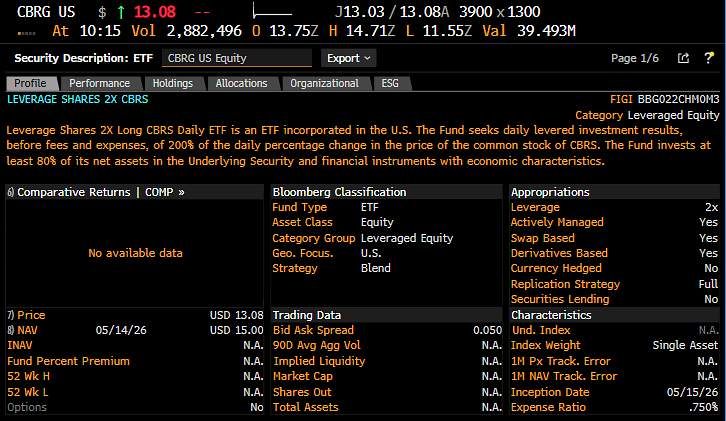Click the Fund Percent Premium row
Image resolution: width=726 pixels, height=421 pixels.
pyautogui.click(x=135, y=361)
